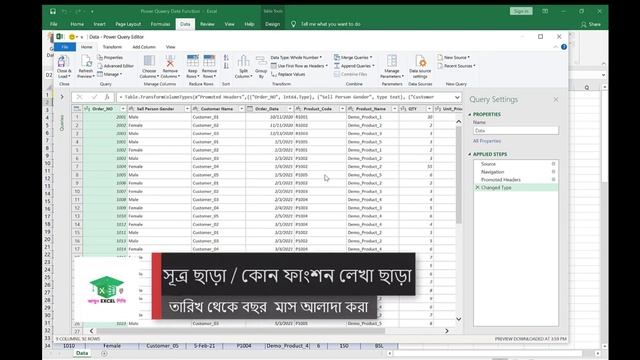This screenshot has width=640, height=360.
Task: Open settings gear for Navigation step
Action: pos(553,172)
